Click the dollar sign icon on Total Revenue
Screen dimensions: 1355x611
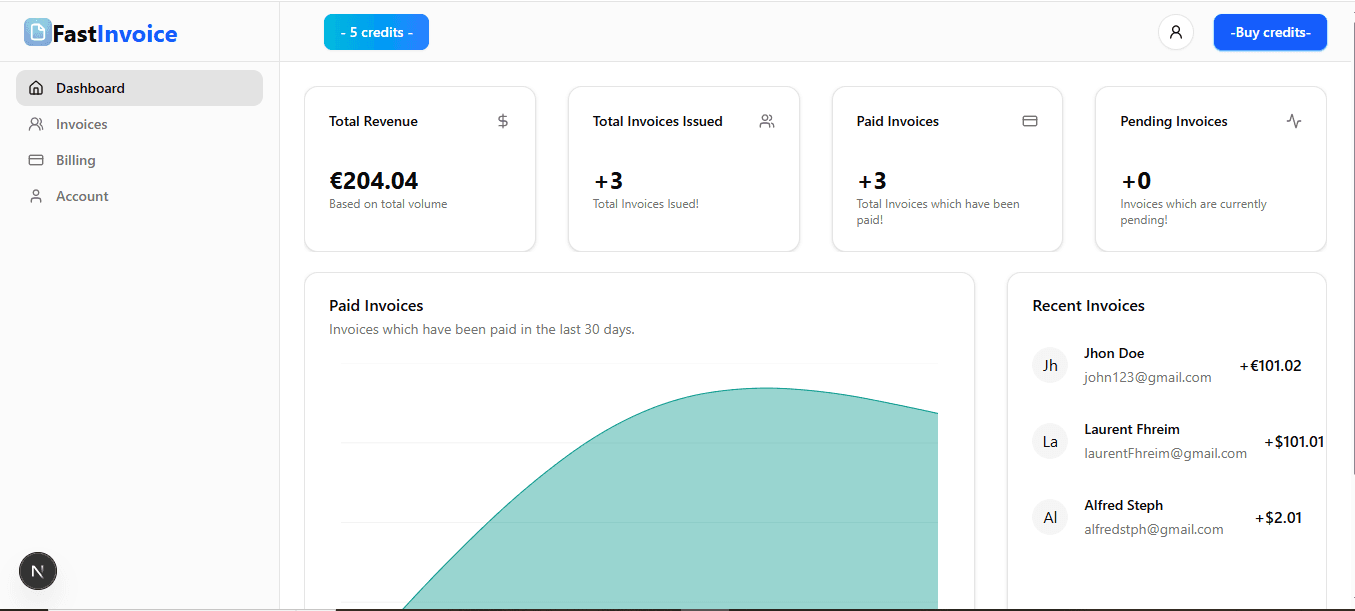[x=503, y=121]
